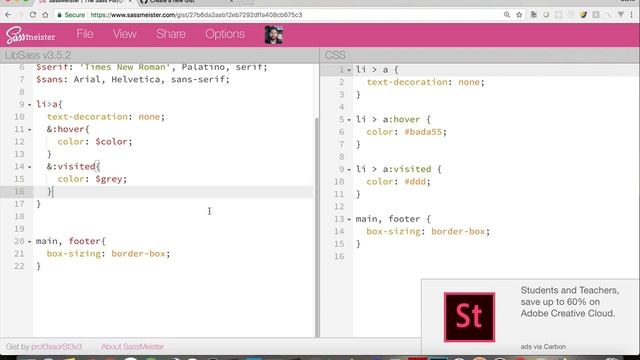The image size is (640, 360).
Task: Open the browser three-dot menu
Action: [631, 15]
